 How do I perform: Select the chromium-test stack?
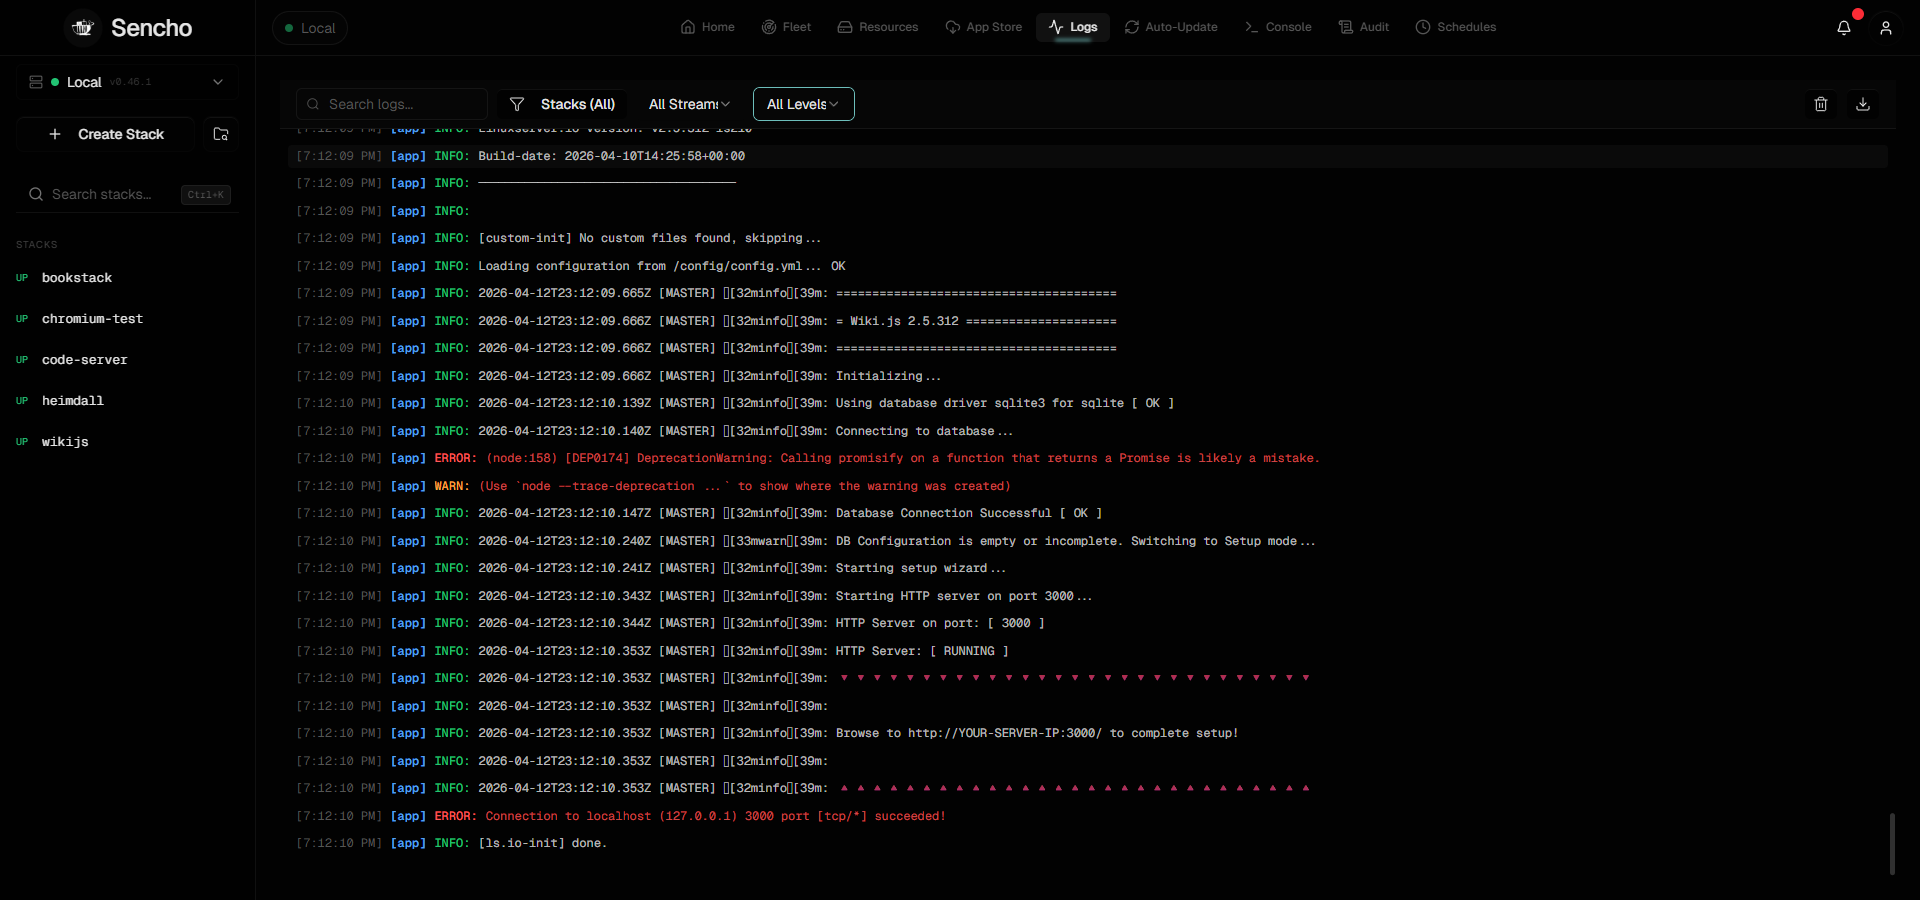click(127, 319)
